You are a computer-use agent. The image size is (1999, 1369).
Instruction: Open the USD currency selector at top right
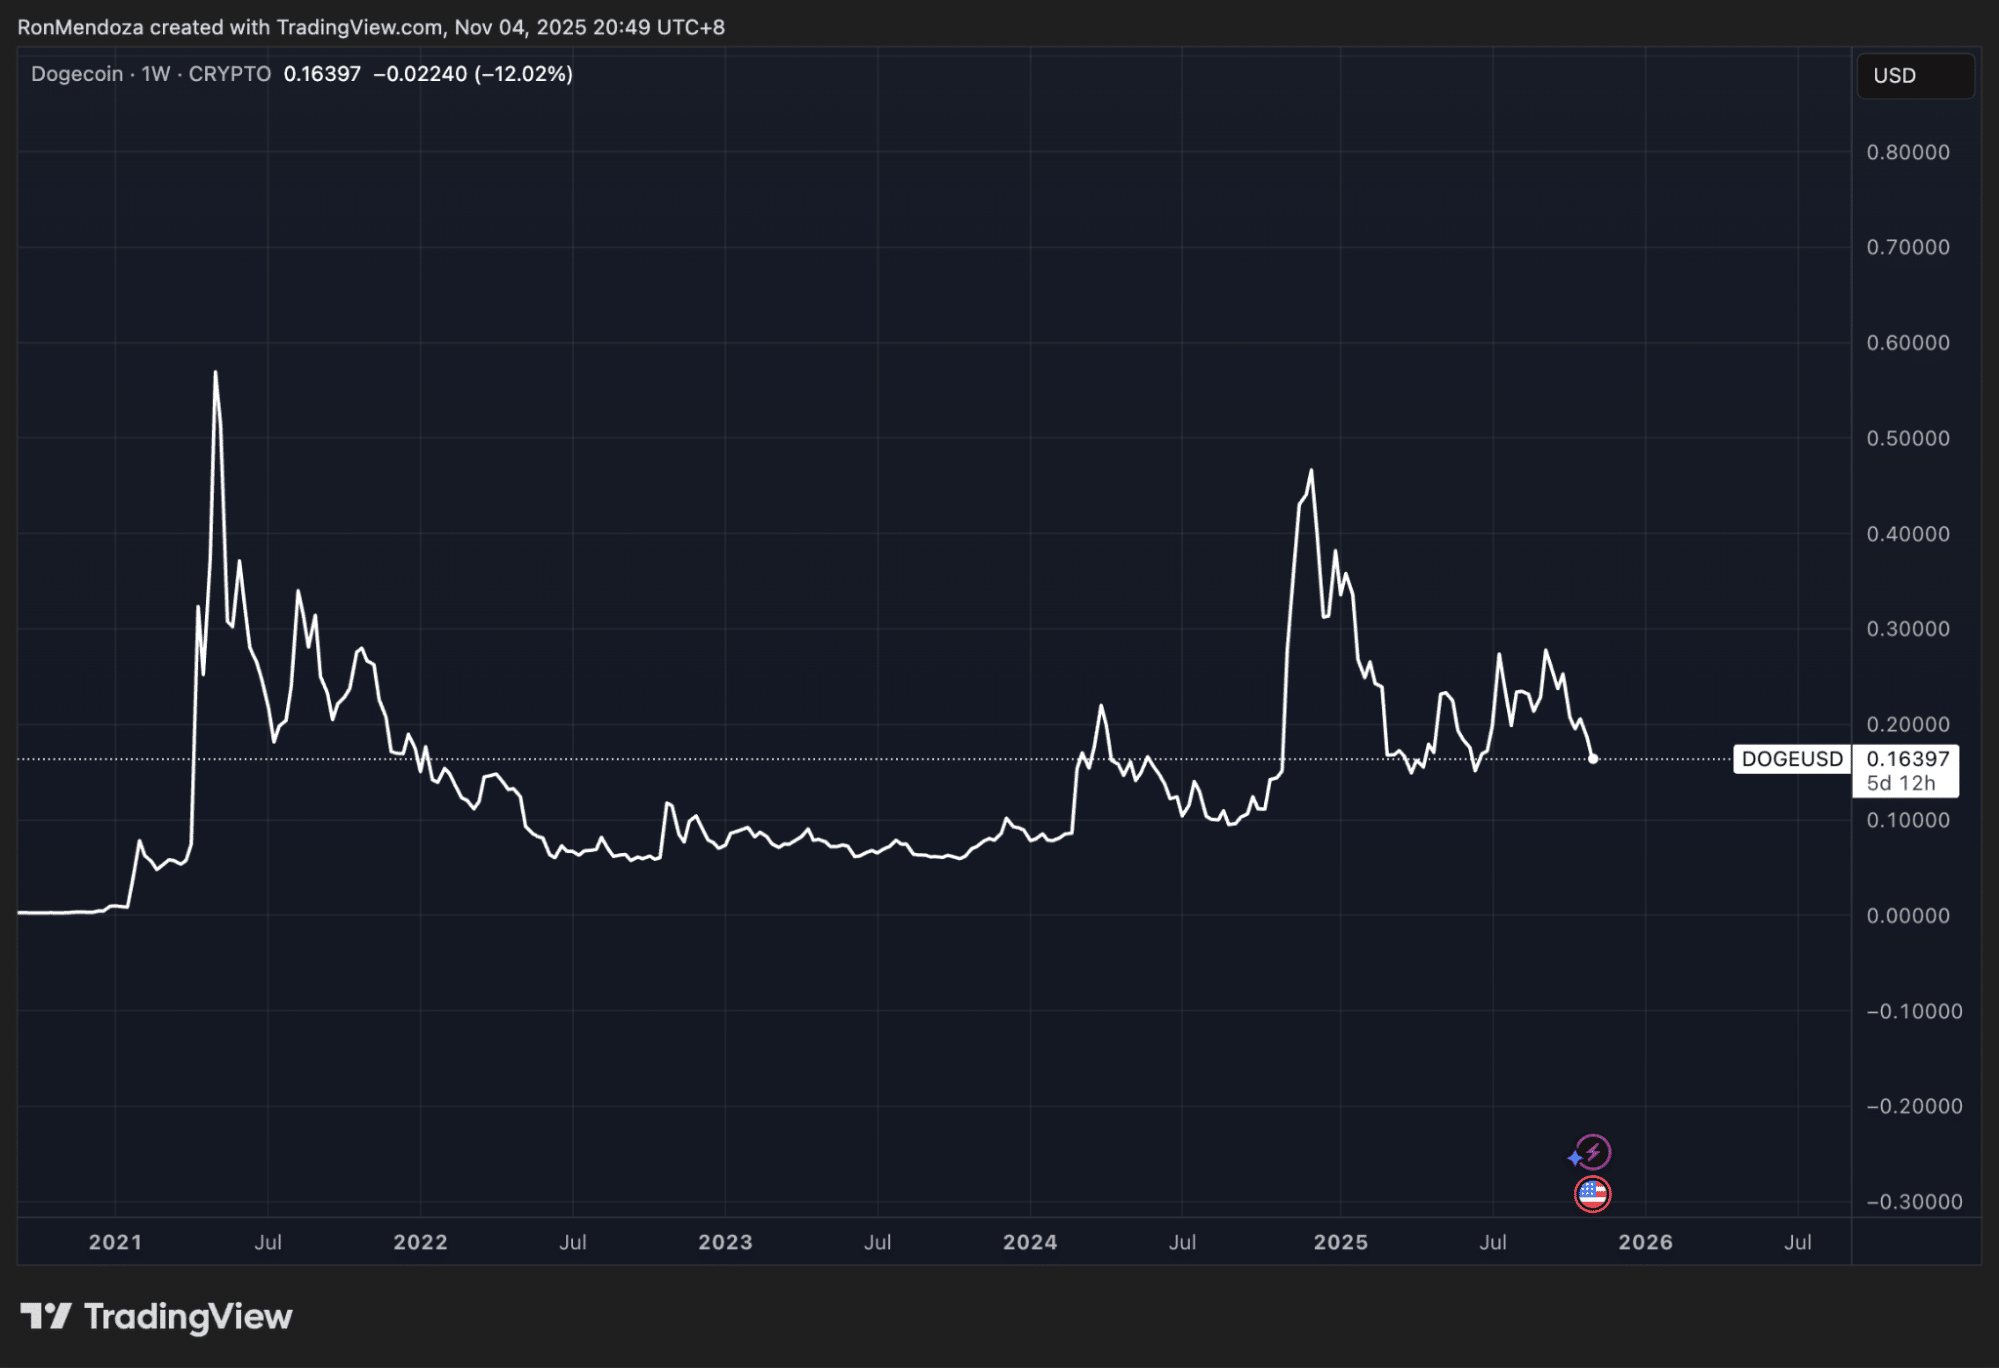tap(1914, 75)
